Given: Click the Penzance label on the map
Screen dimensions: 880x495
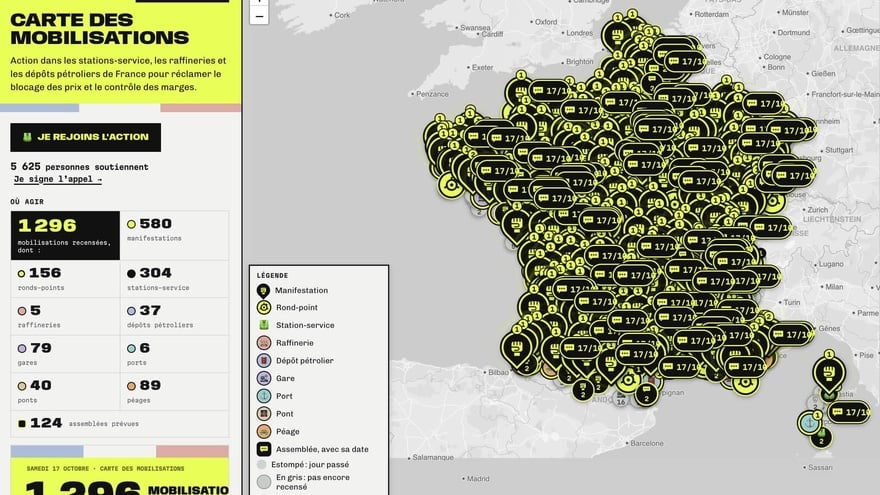Looking at the screenshot, I should pyautogui.click(x=432, y=94).
